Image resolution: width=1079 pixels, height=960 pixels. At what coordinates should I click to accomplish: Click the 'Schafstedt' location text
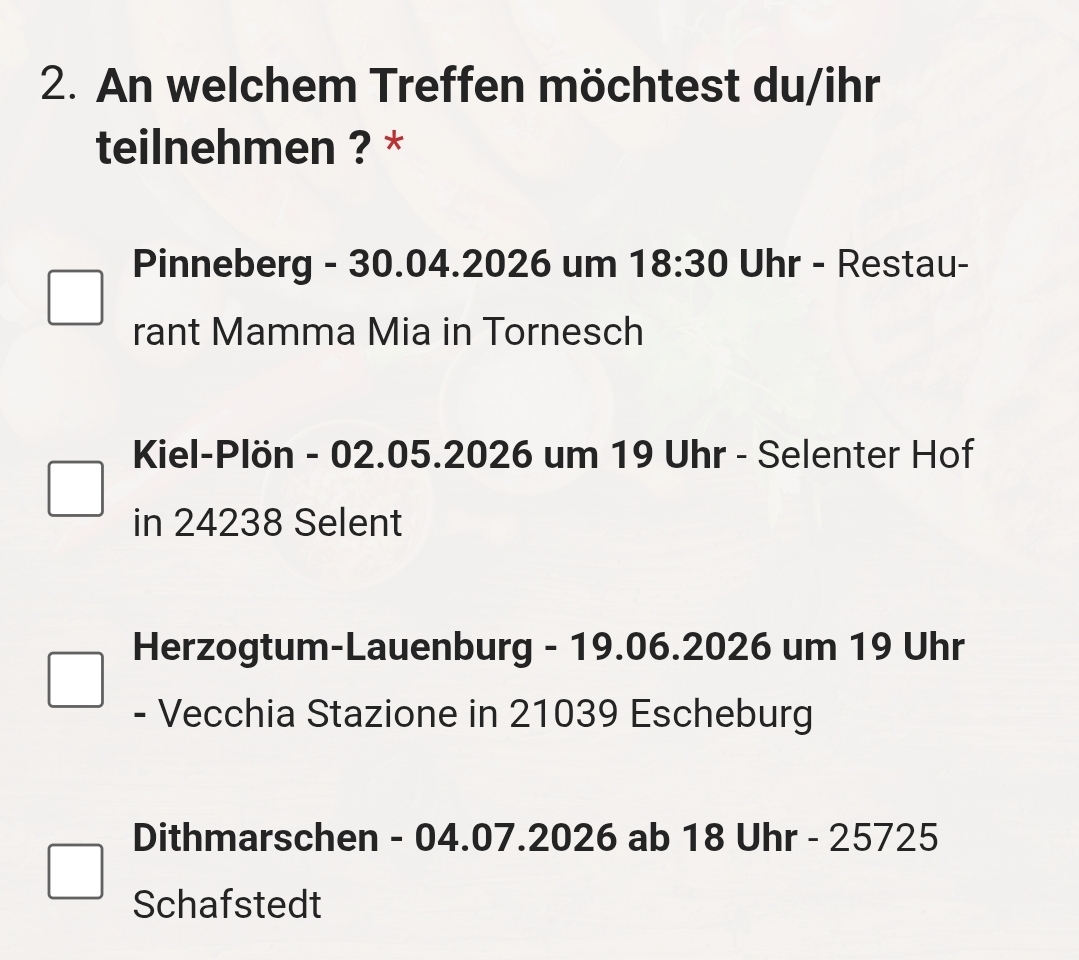[227, 905]
